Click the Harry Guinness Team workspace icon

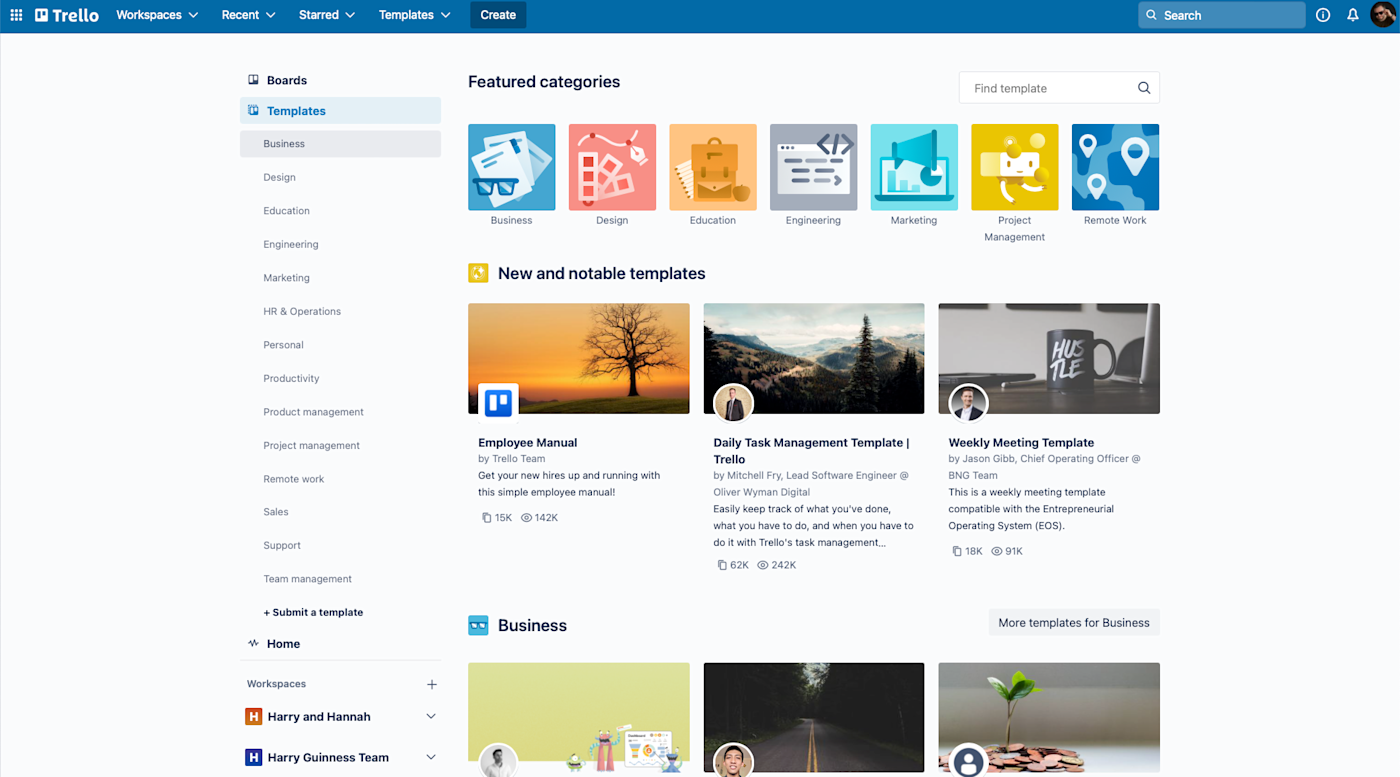coord(254,758)
